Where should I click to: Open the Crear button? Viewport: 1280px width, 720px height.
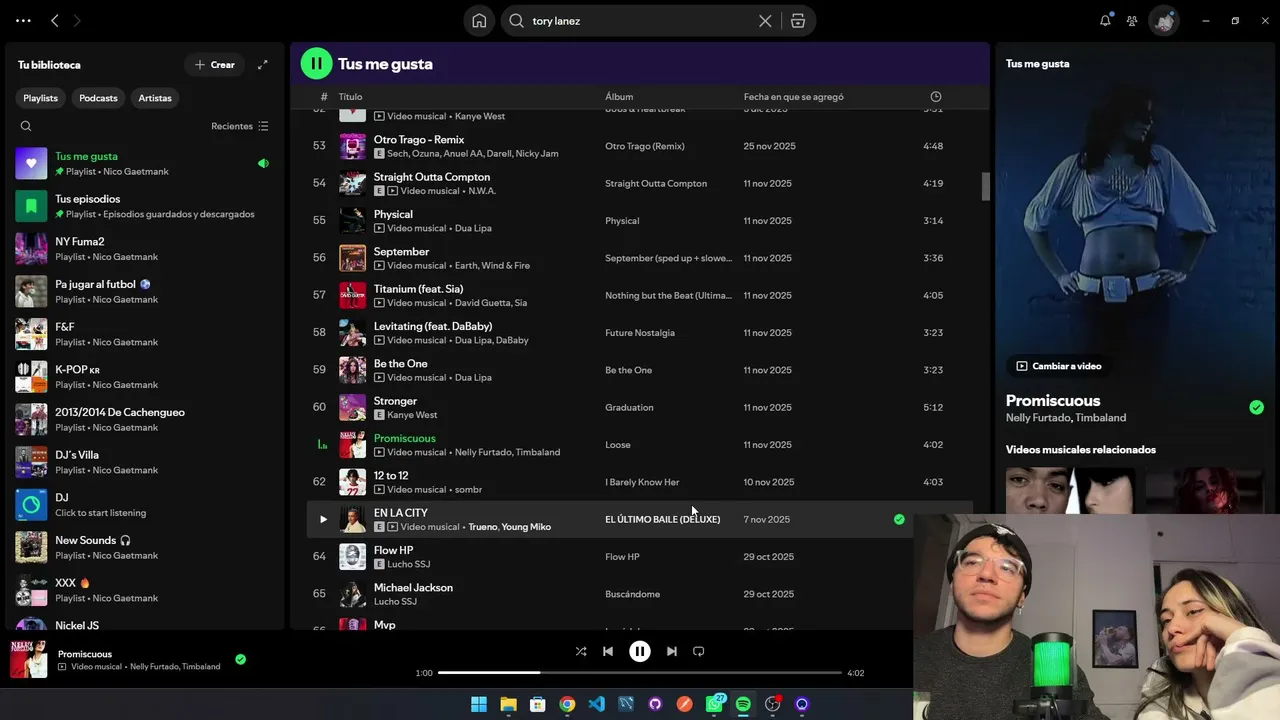(x=215, y=65)
